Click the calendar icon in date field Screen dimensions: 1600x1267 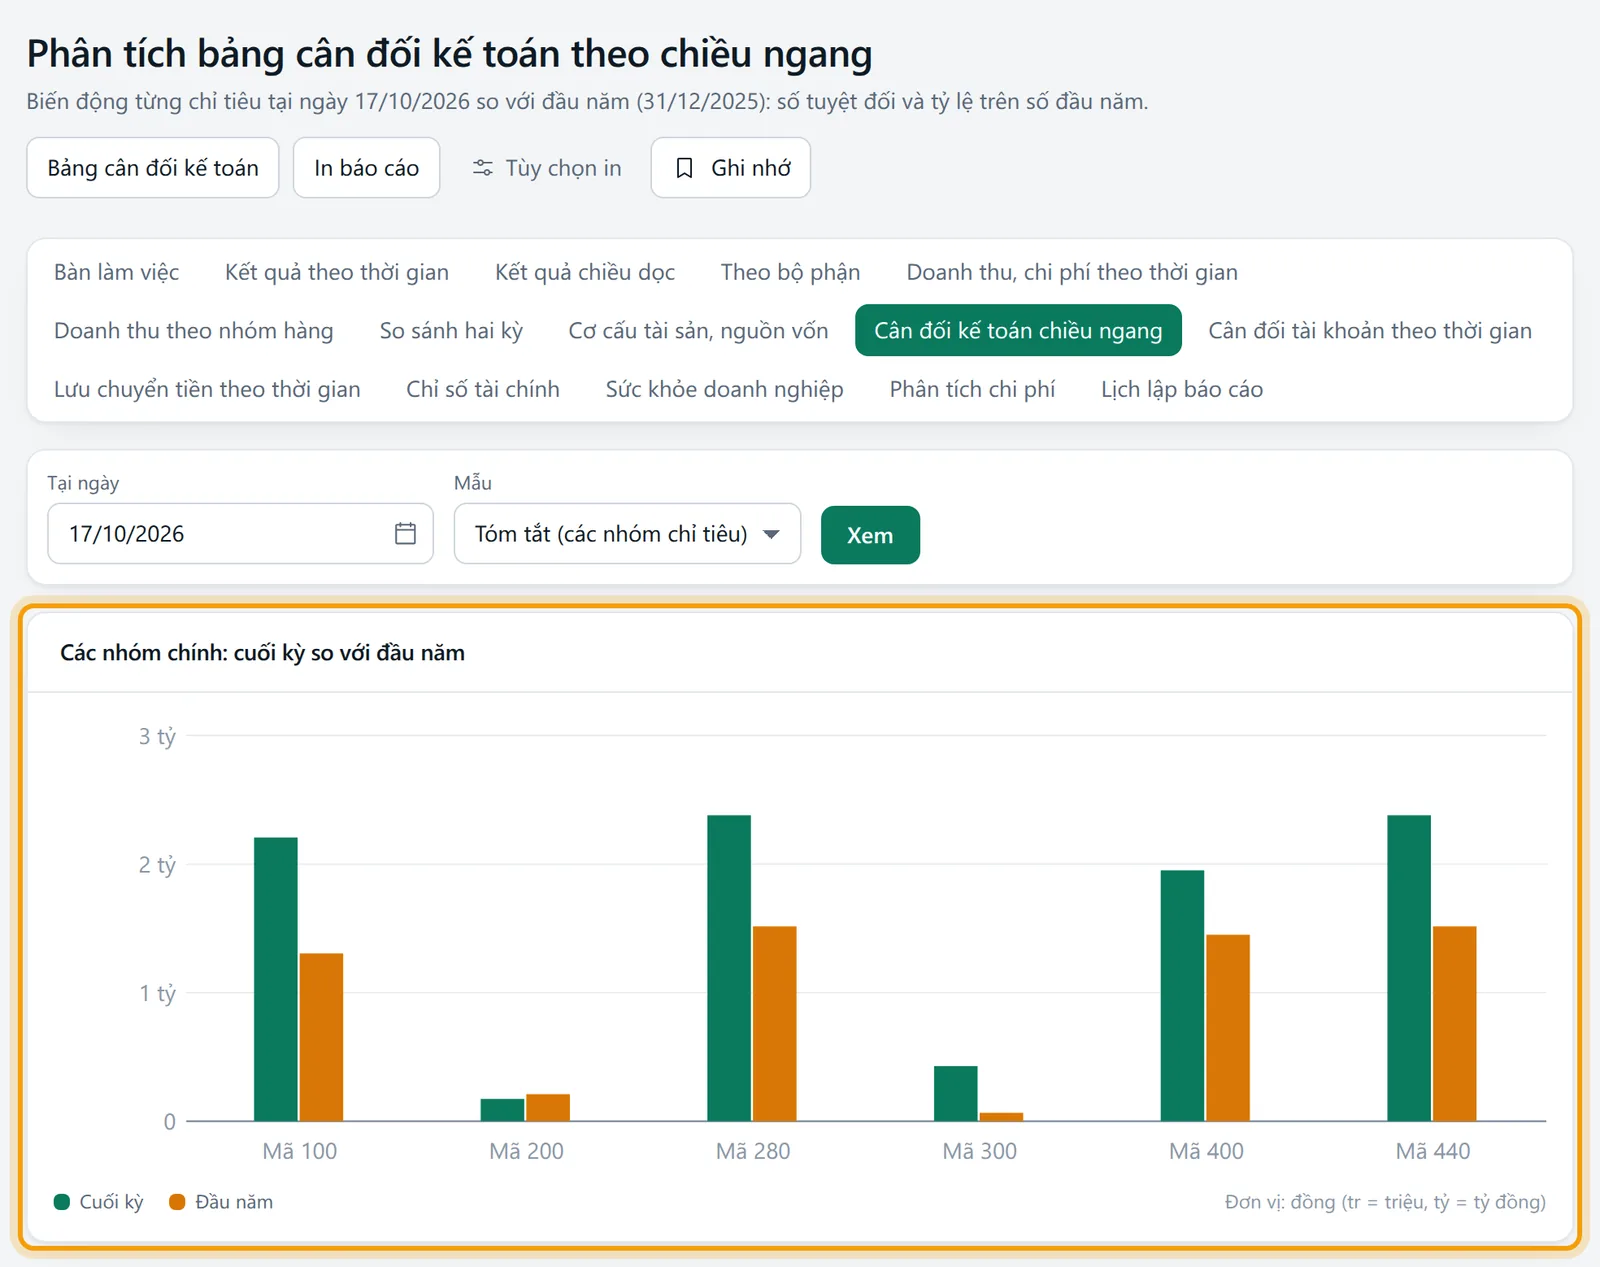click(x=405, y=533)
